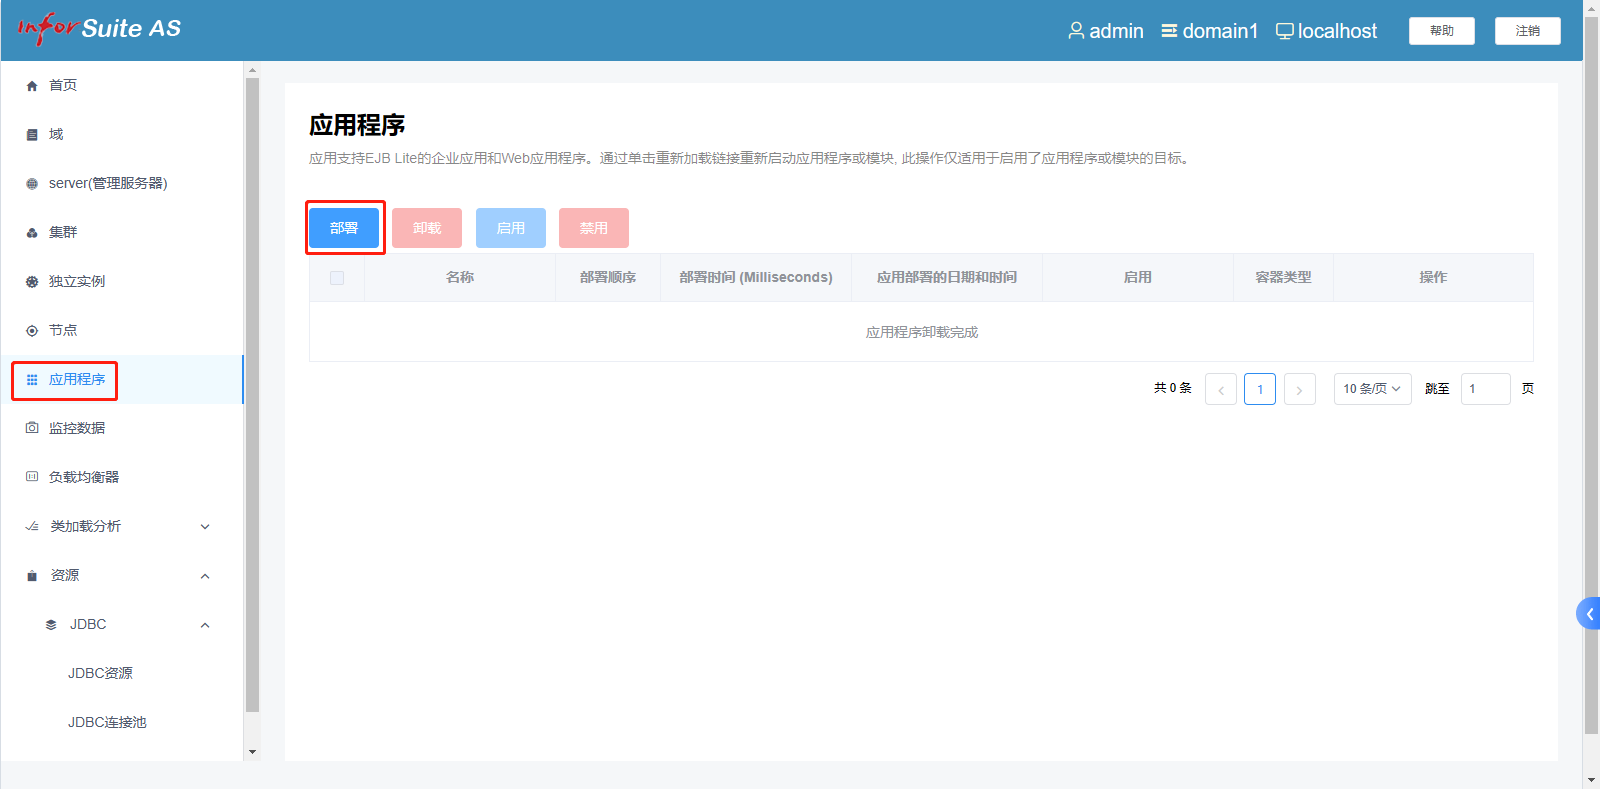Click the home icon beside 首页
The width and height of the screenshot is (1600, 789).
coord(32,86)
